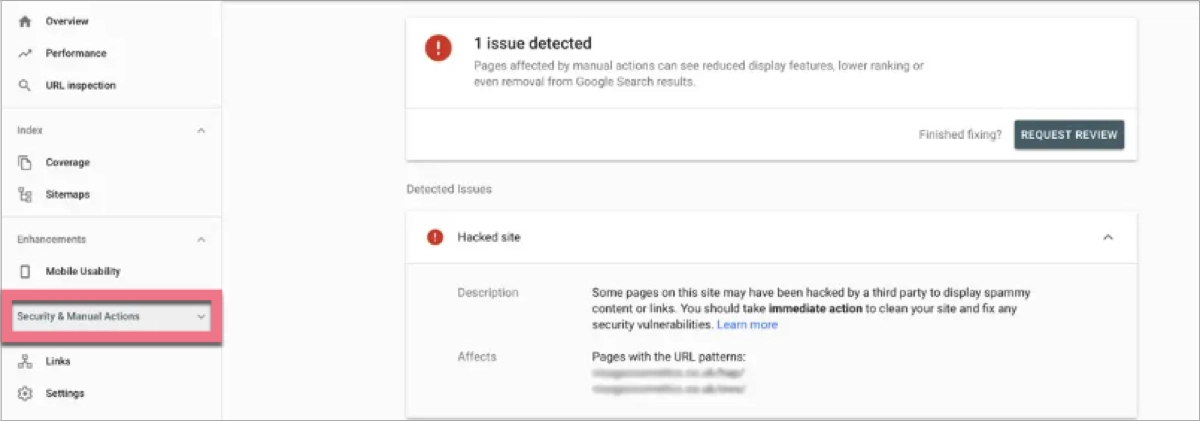1200x421 pixels.
Task: Click the Performance trend icon
Action: (x=25, y=53)
